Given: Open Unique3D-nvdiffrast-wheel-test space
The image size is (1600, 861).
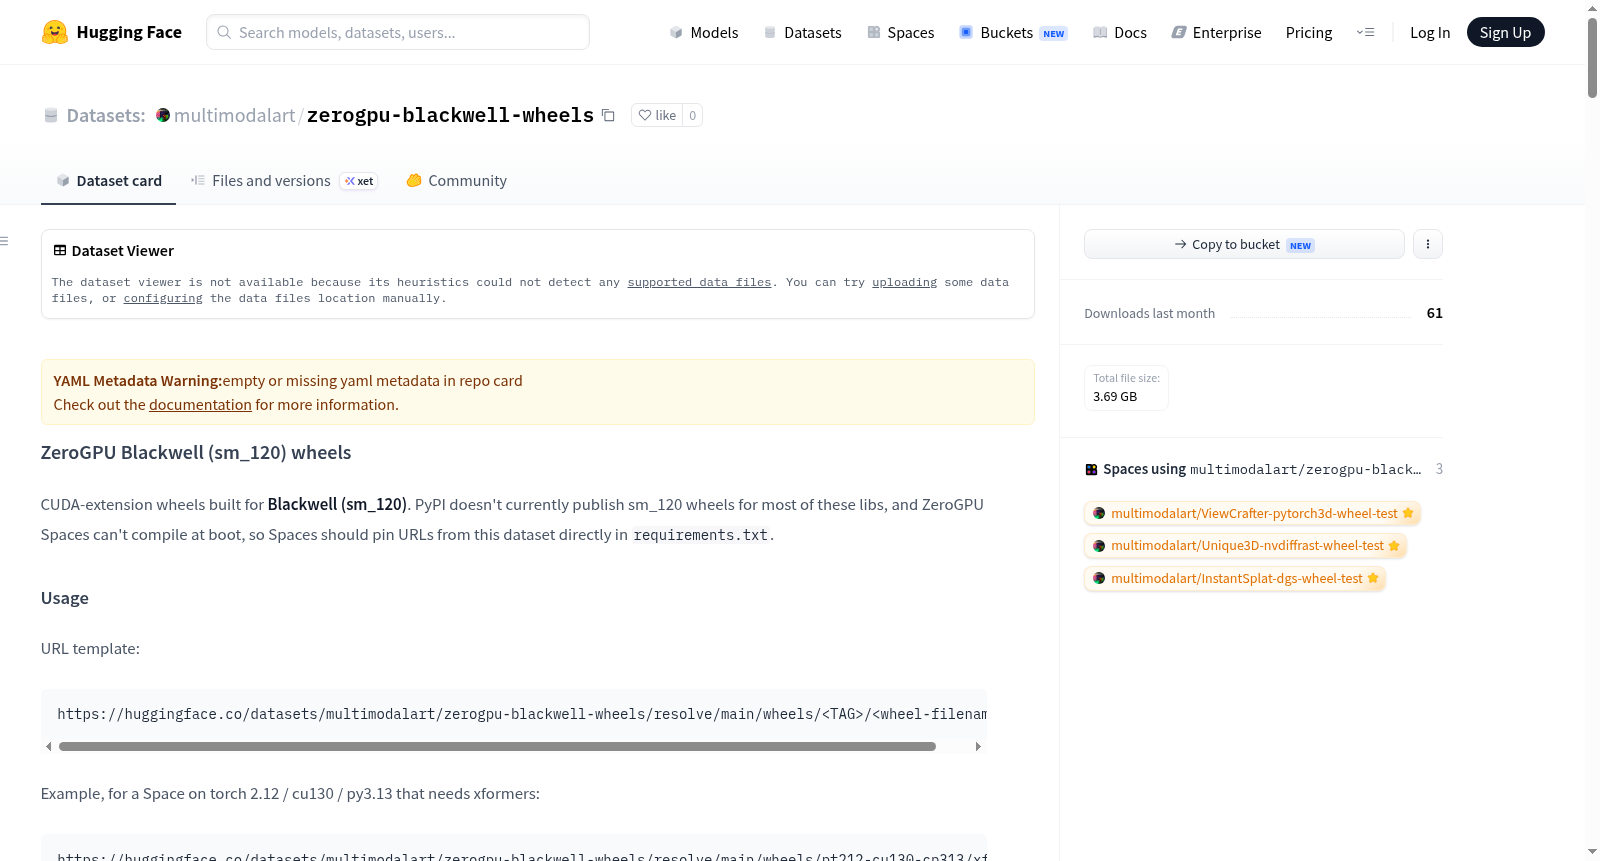Looking at the screenshot, I should click(1246, 545).
